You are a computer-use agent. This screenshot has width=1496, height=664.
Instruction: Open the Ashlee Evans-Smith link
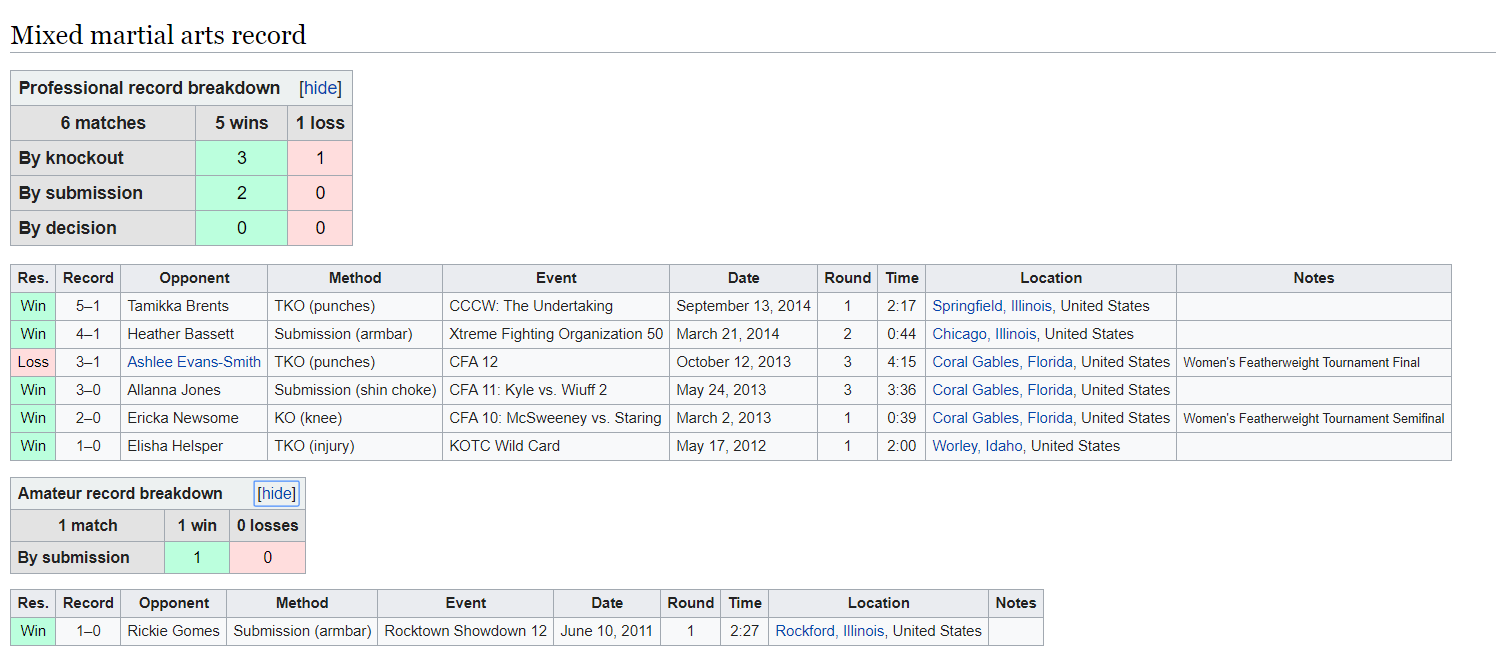(194, 362)
